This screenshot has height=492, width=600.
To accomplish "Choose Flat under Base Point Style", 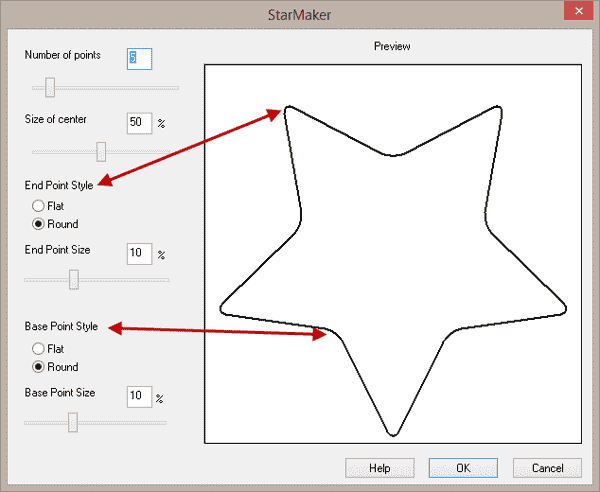I will click(x=38, y=349).
